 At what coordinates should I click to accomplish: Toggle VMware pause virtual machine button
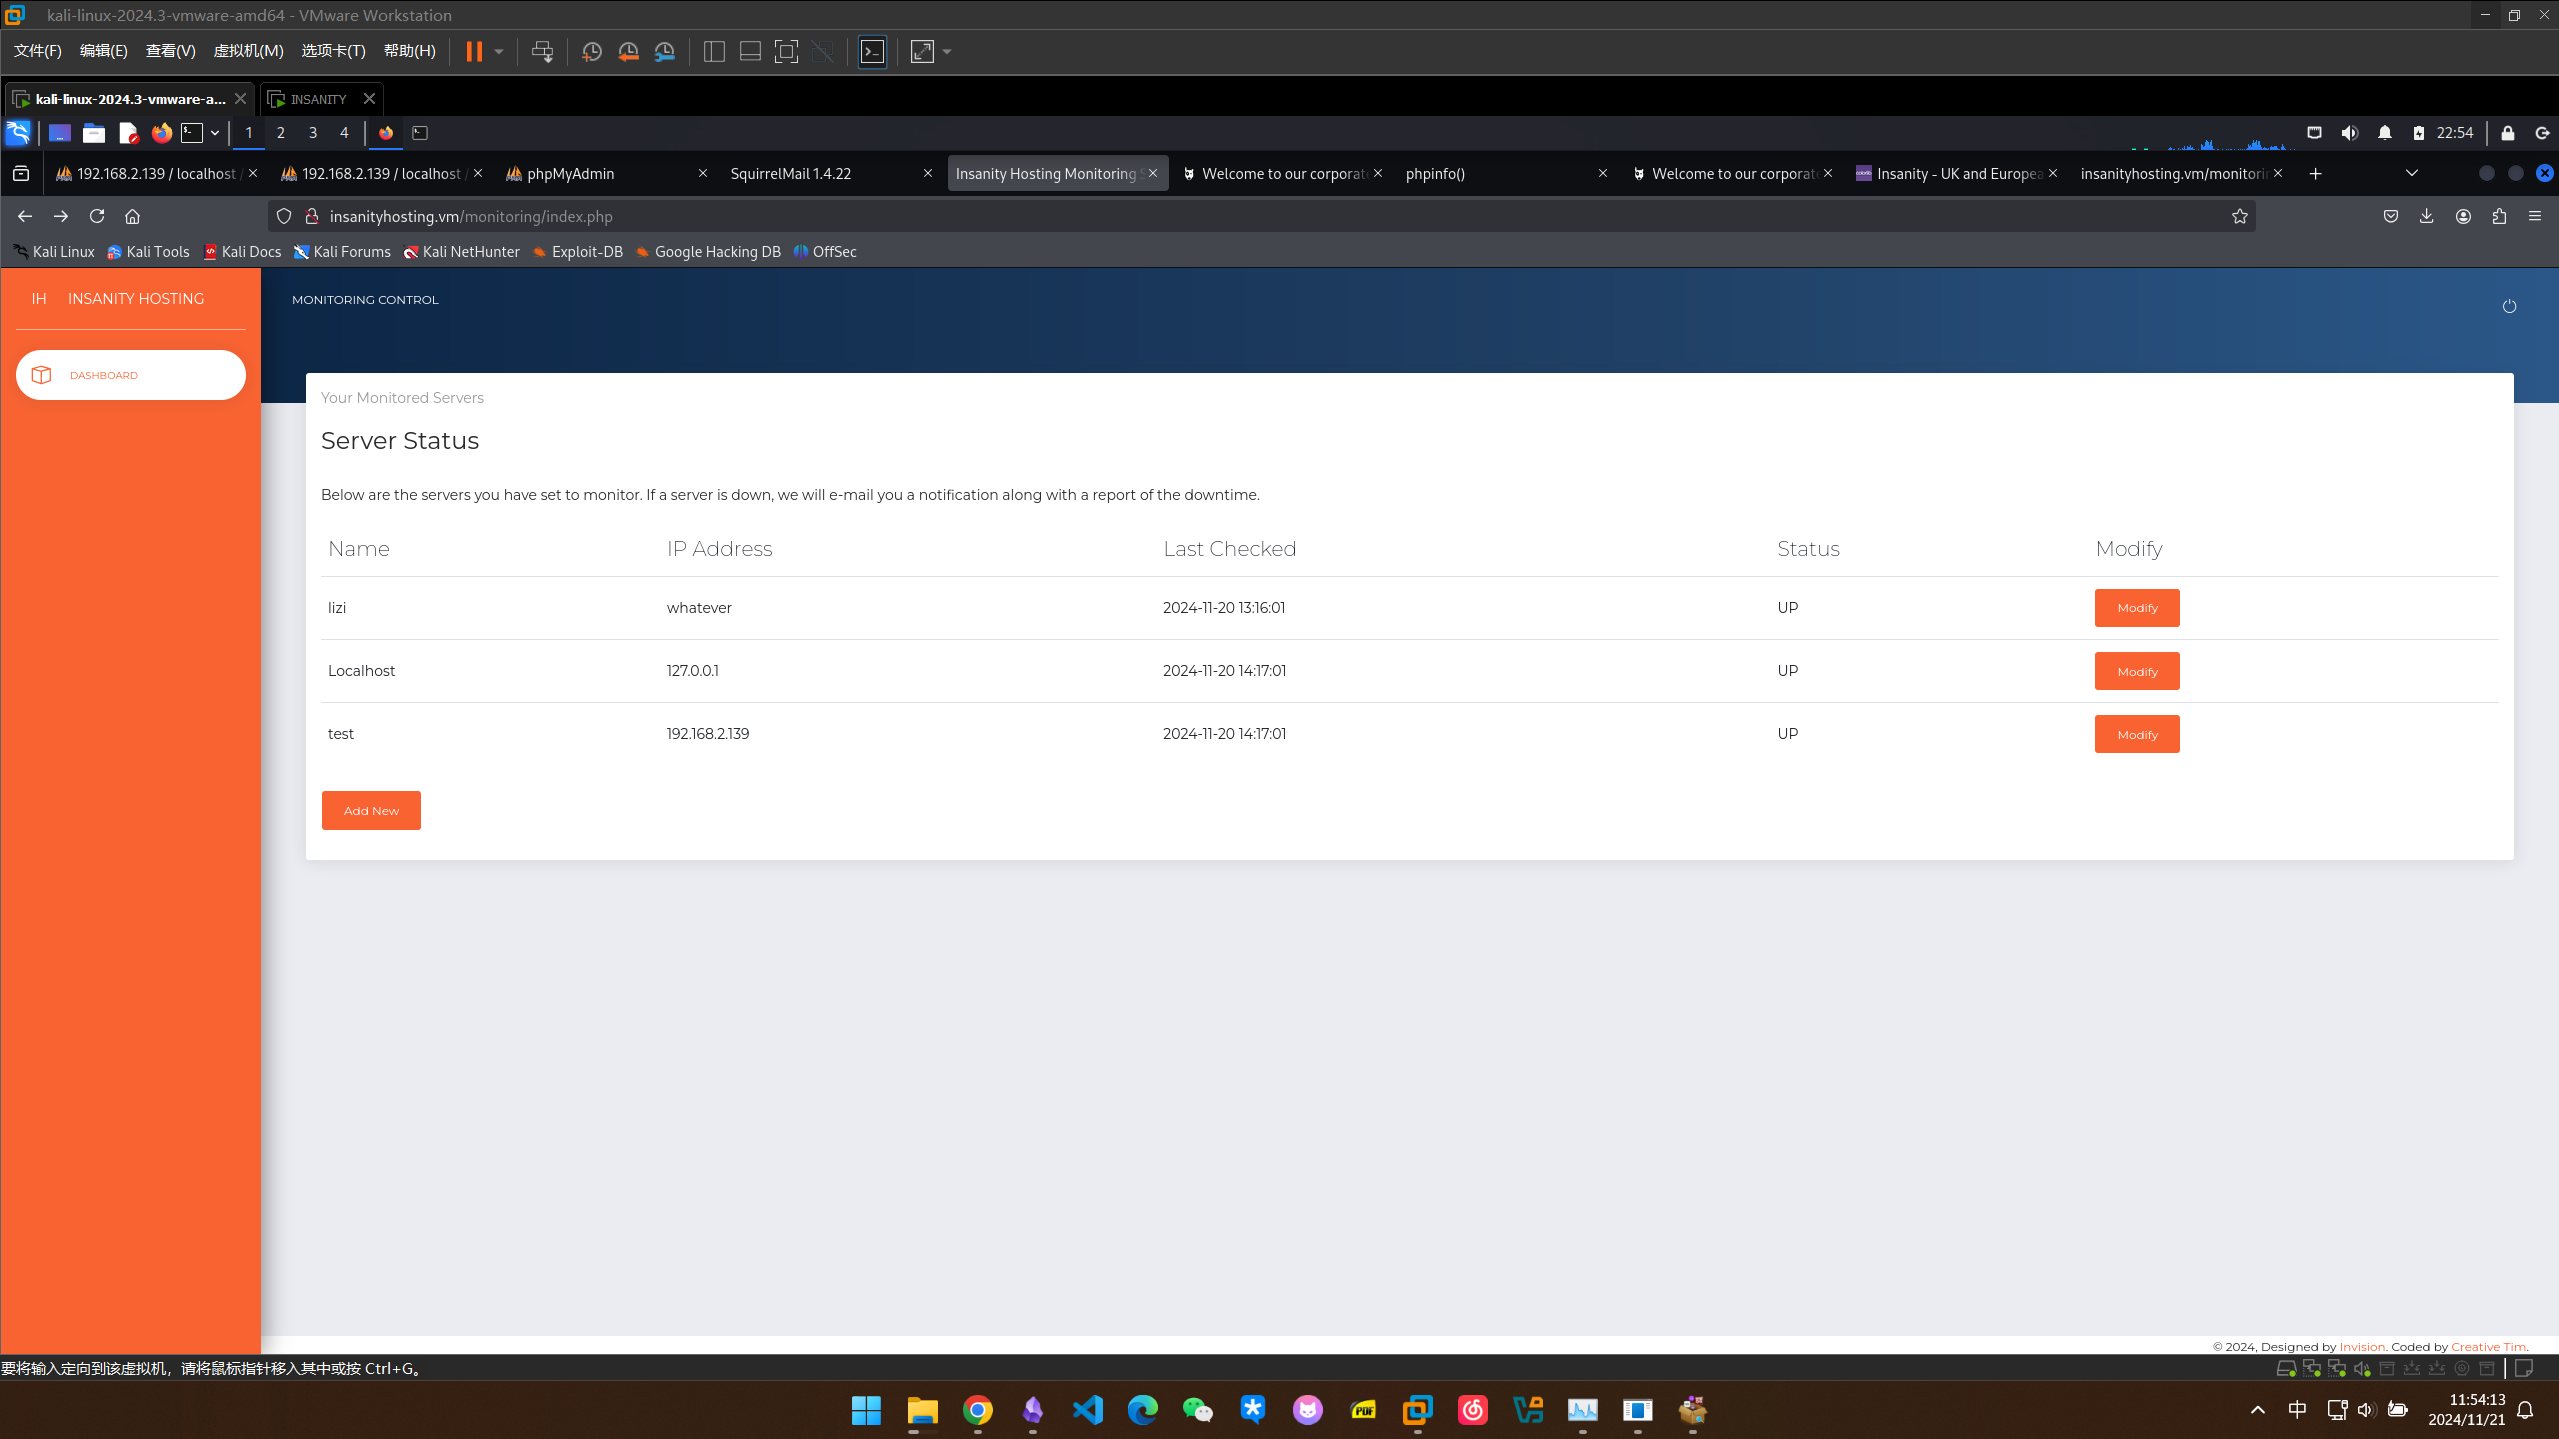coord(474,52)
